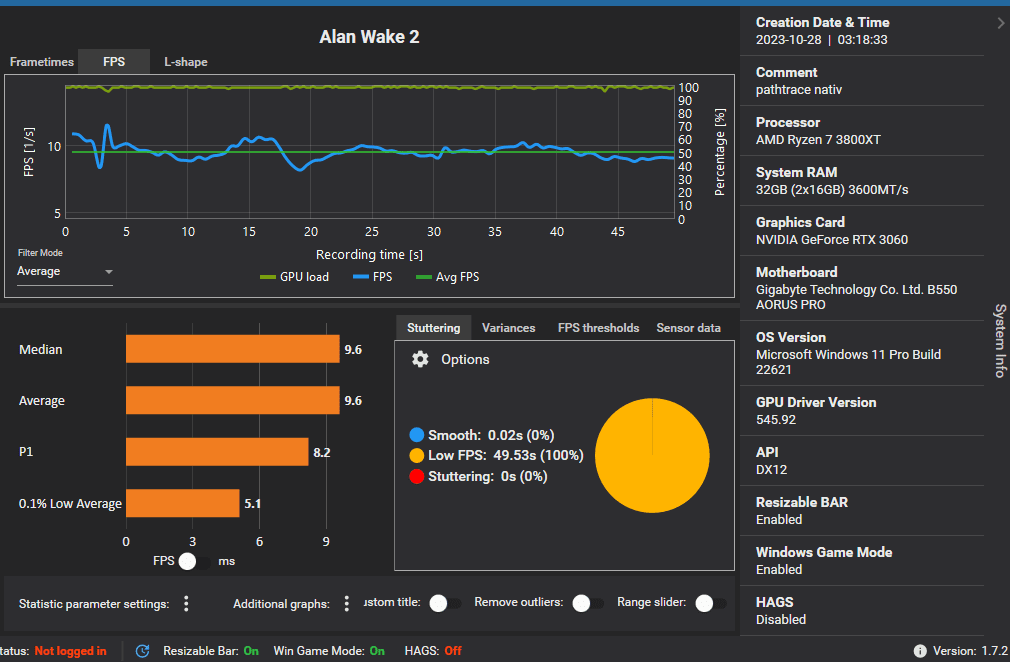This screenshot has width=1010, height=662.
Task: Click the 'Not logged in' status text
Action: [70, 651]
